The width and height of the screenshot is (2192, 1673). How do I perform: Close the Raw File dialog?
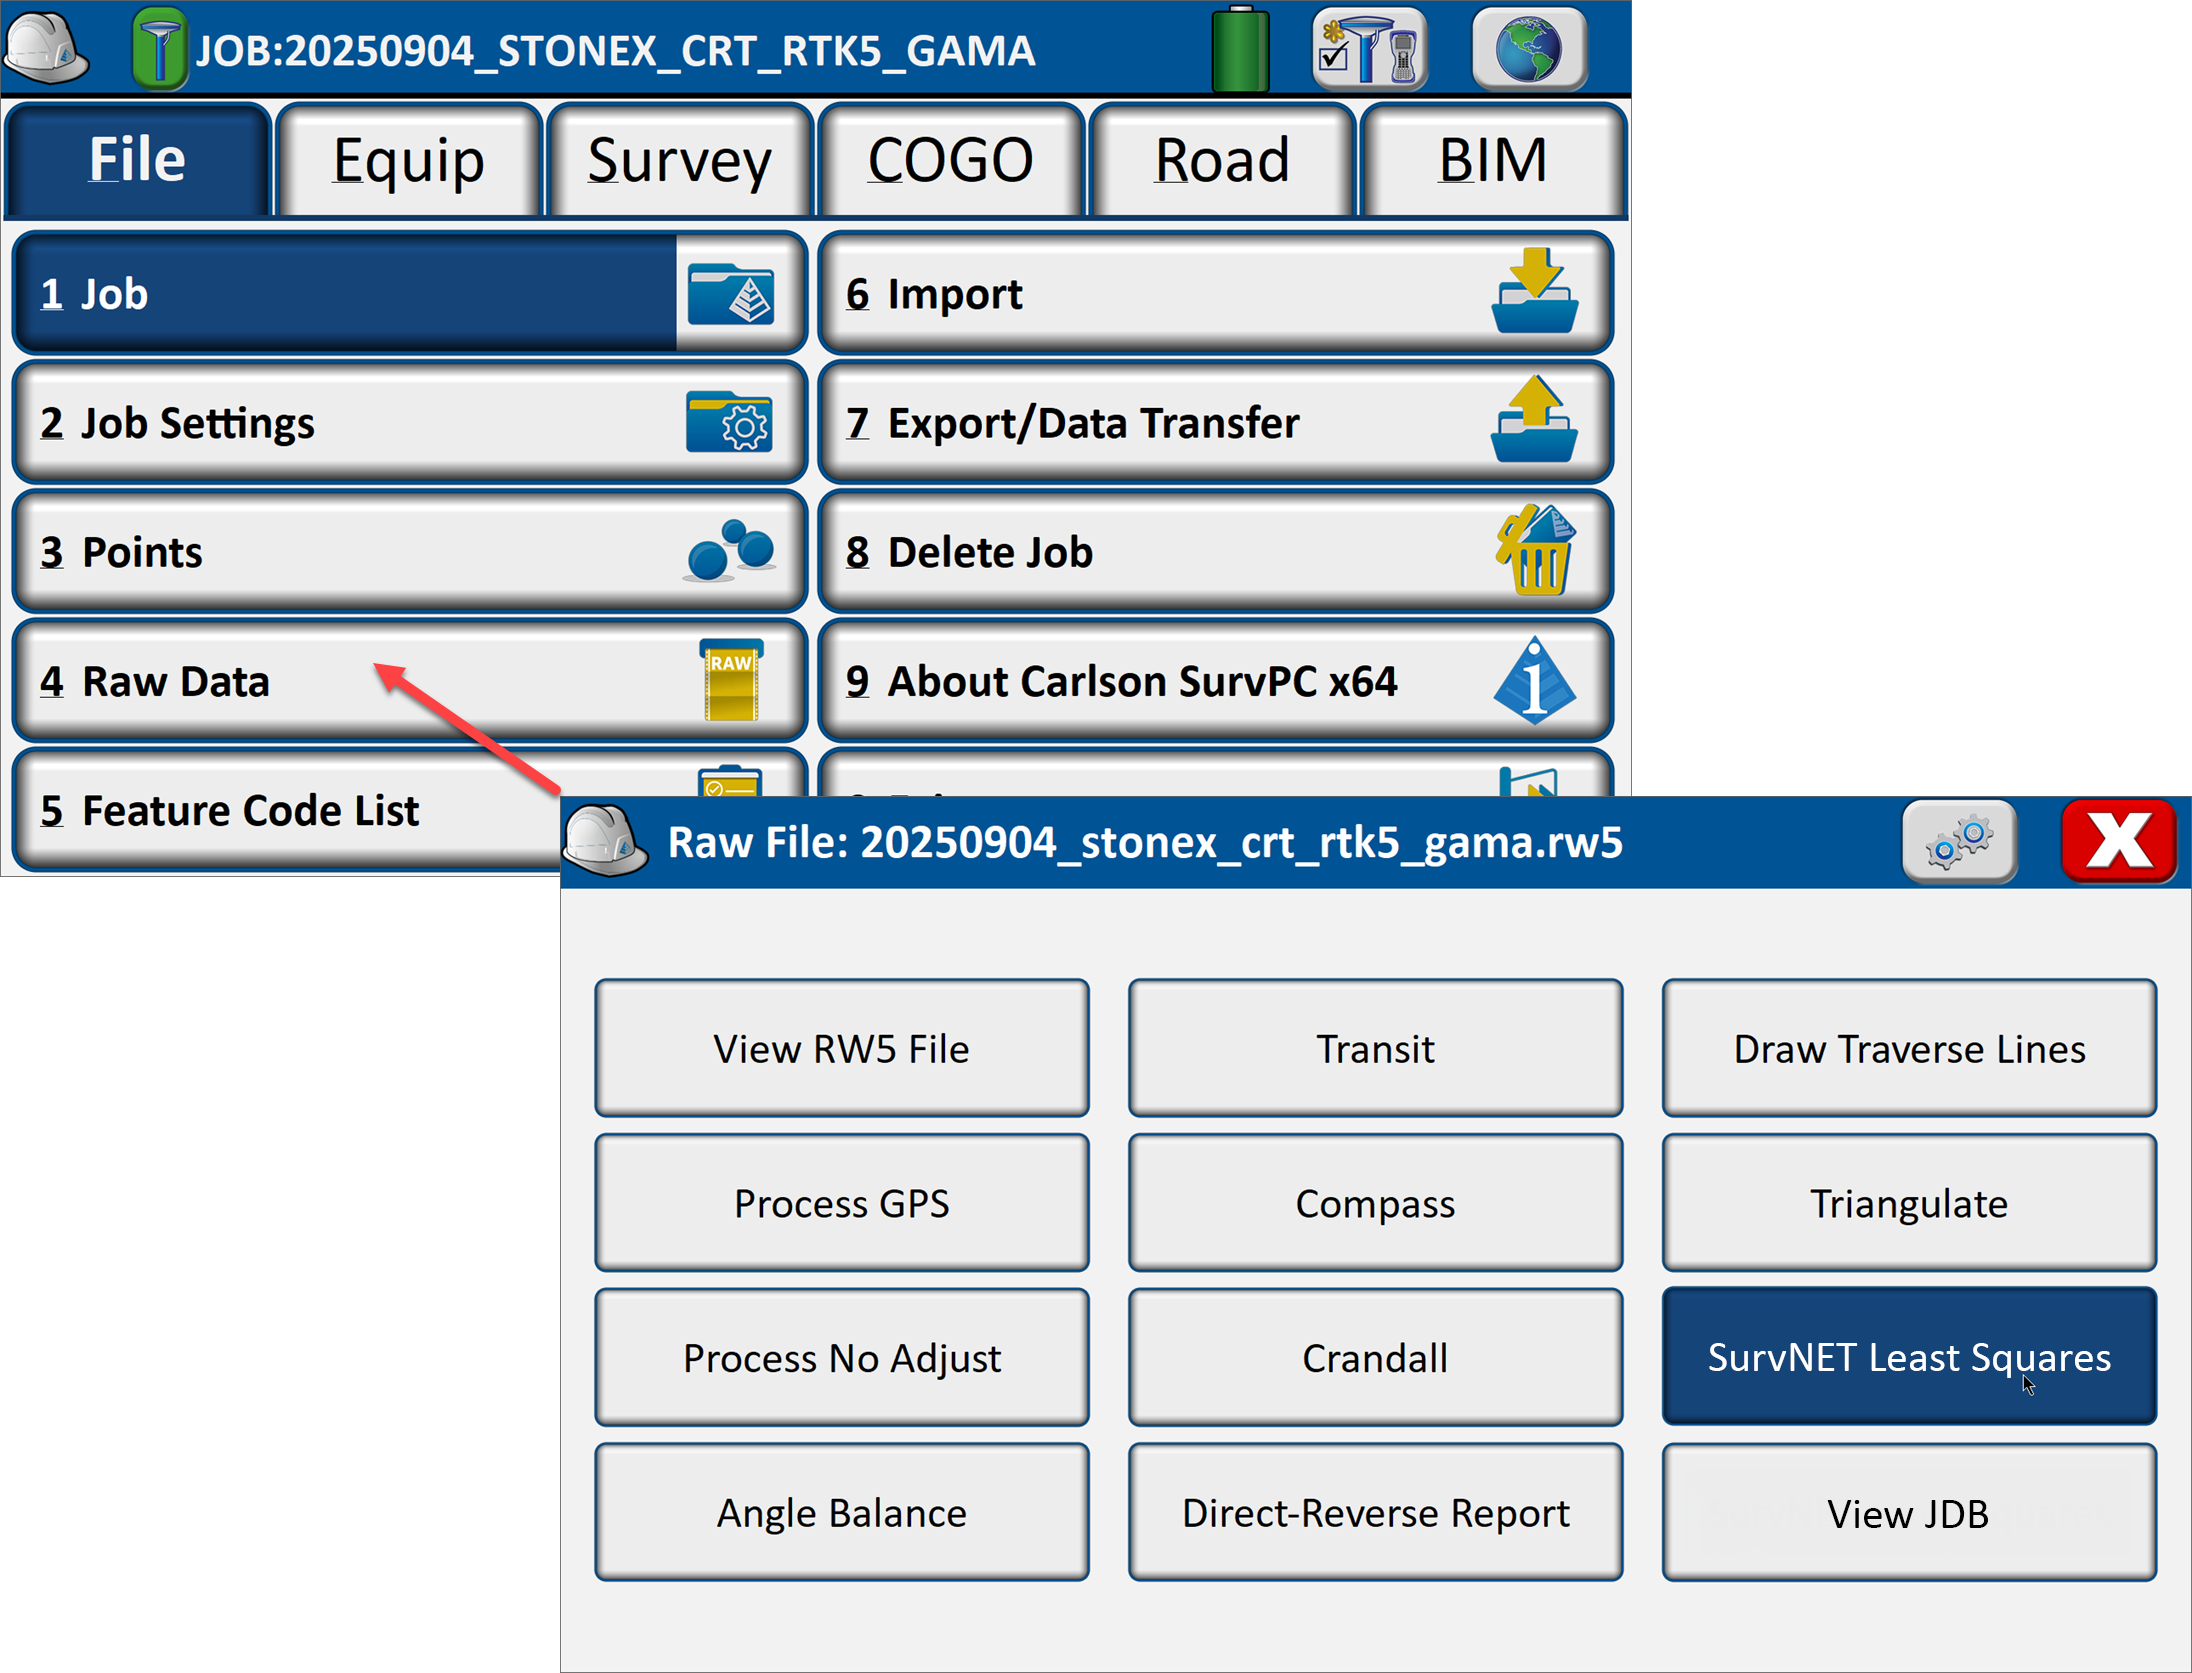[x=2119, y=842]
